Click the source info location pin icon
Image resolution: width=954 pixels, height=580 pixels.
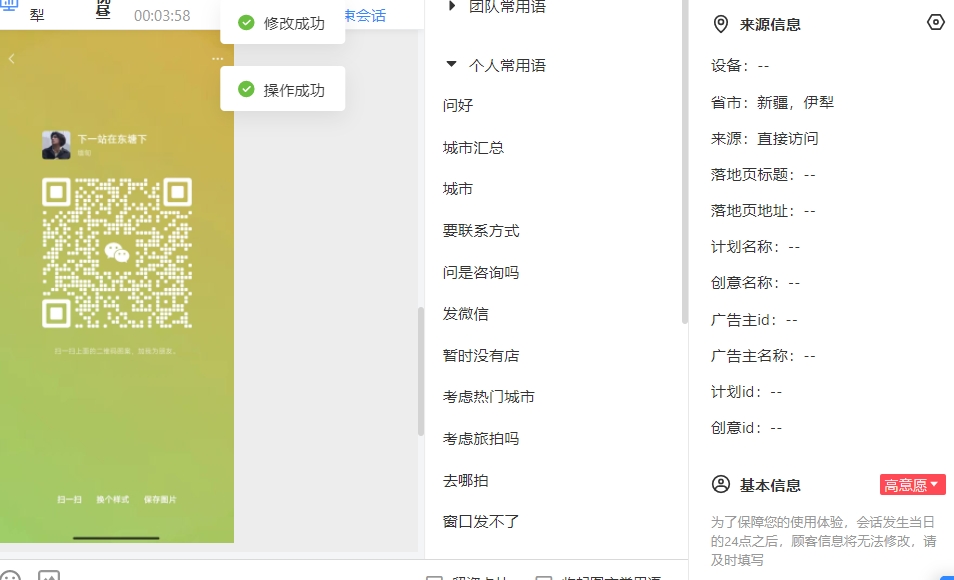click(720, 24)
